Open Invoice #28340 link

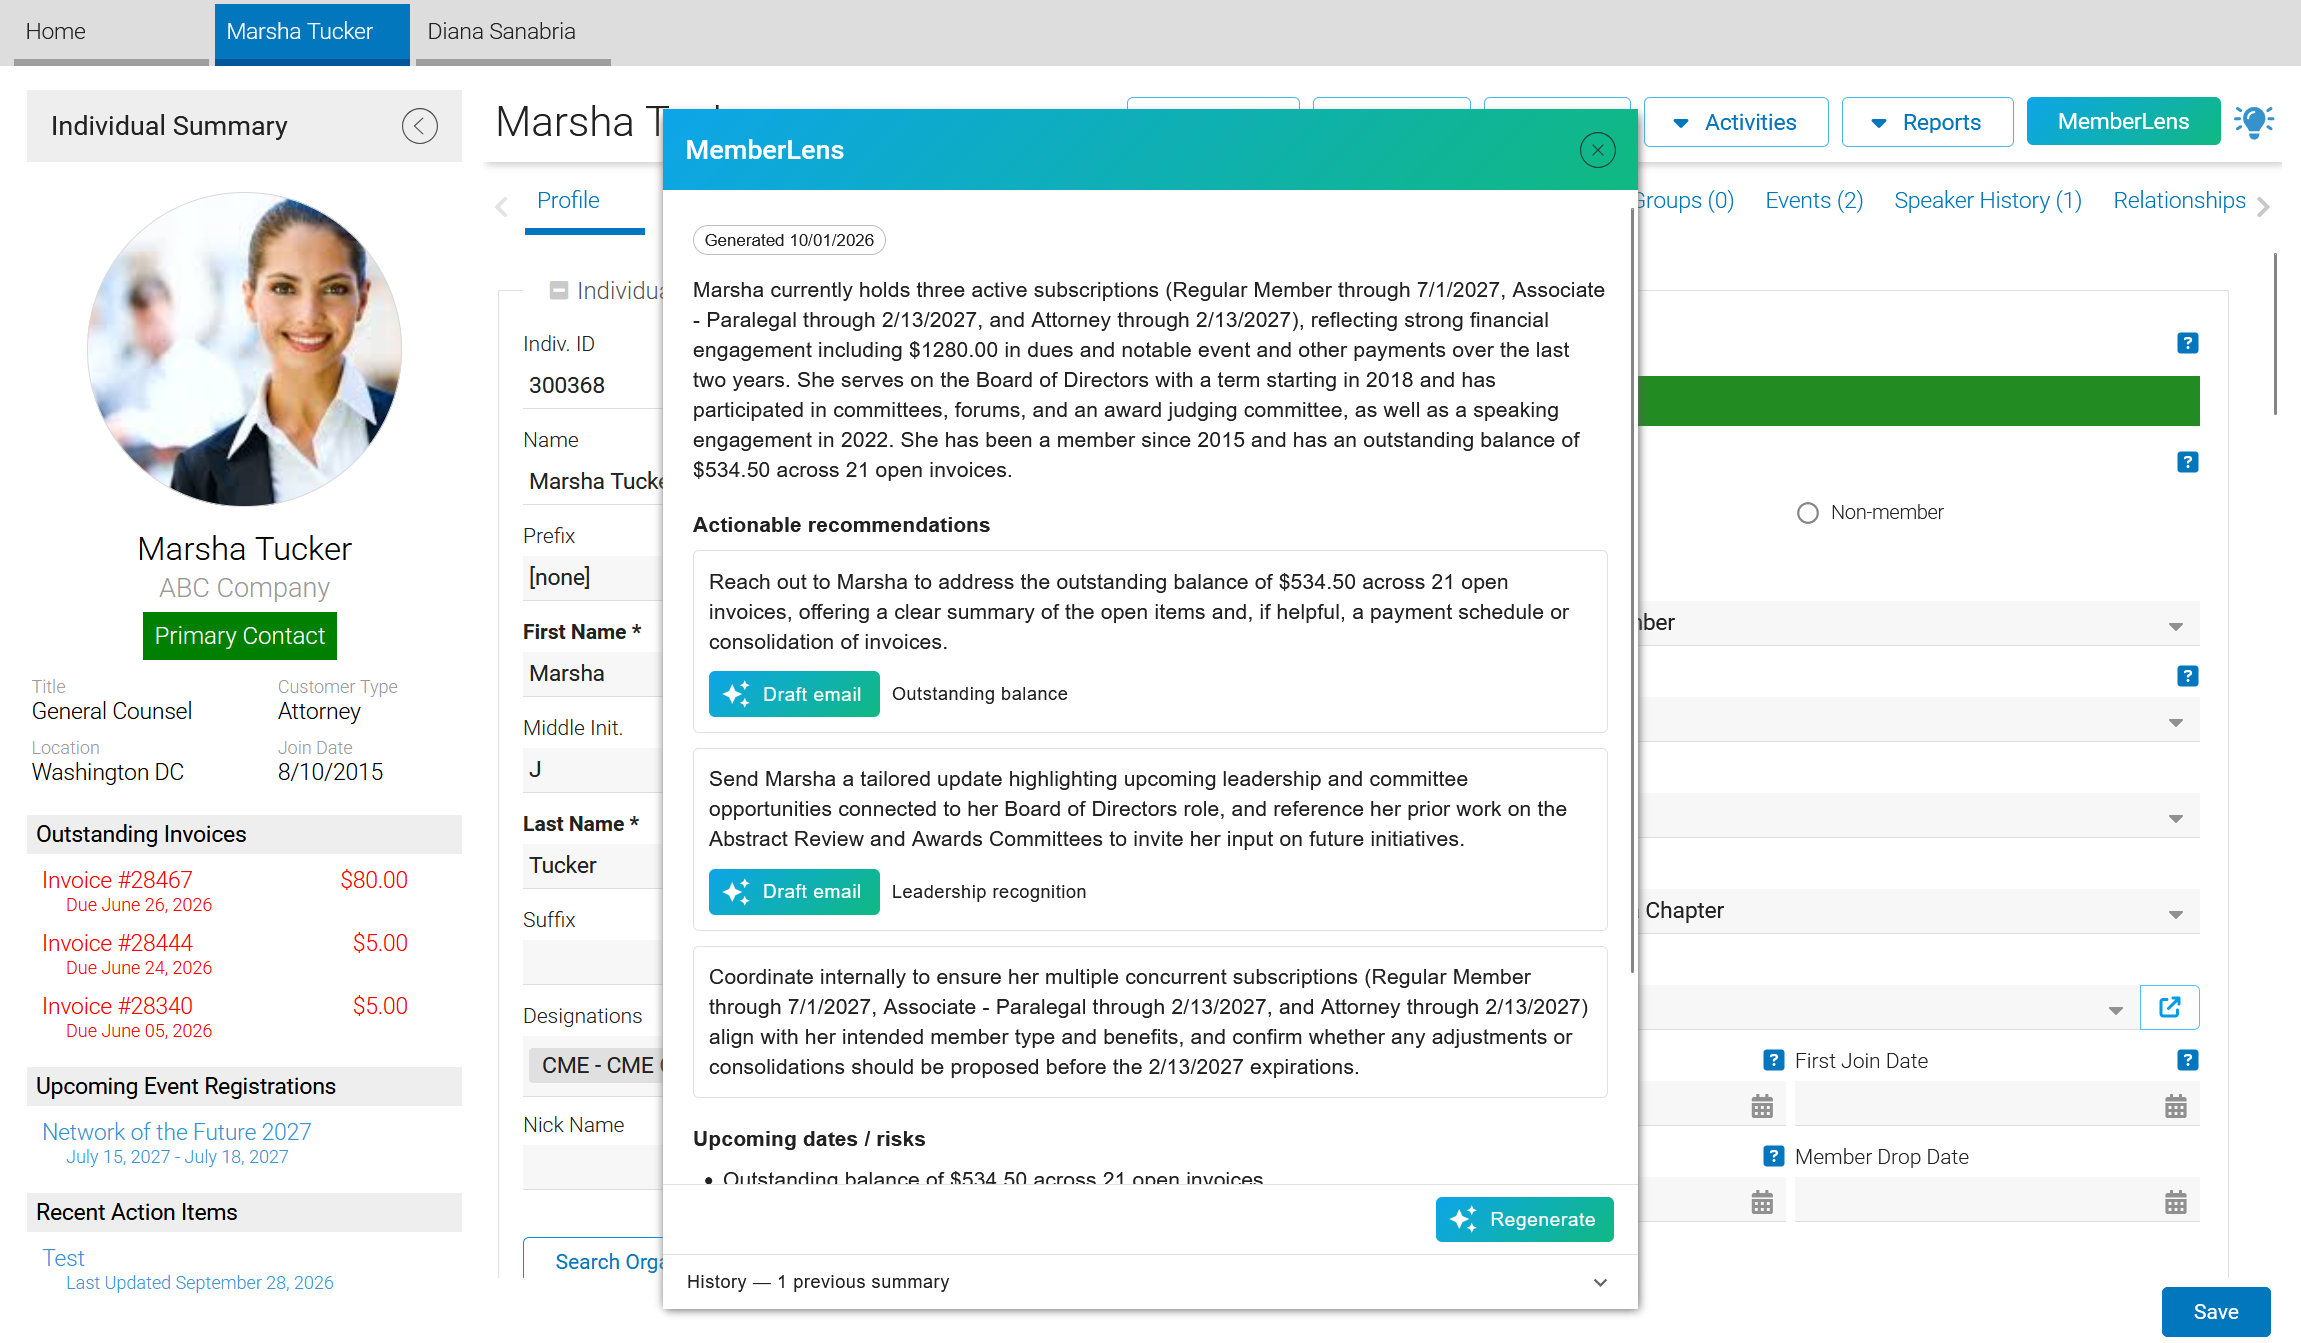point(117,1006)
